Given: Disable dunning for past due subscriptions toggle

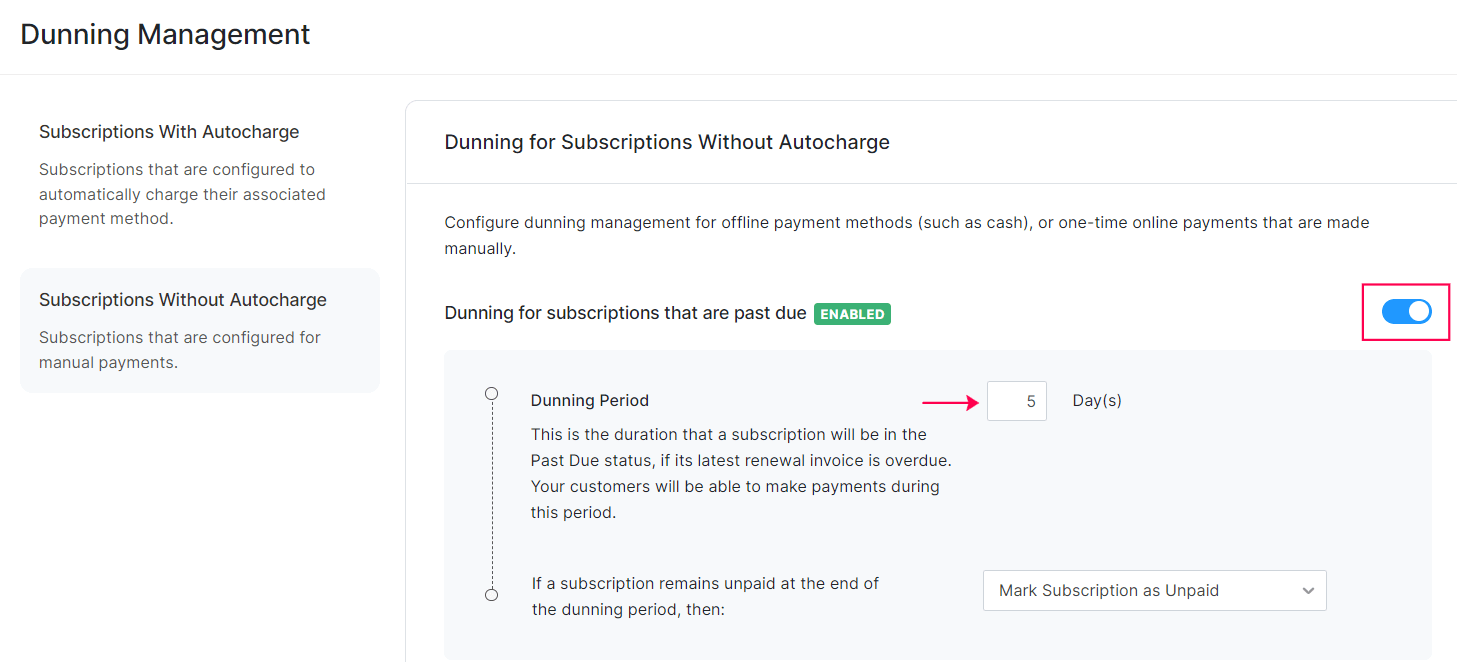Looking at the screenshot, I should pos(1406,311).
